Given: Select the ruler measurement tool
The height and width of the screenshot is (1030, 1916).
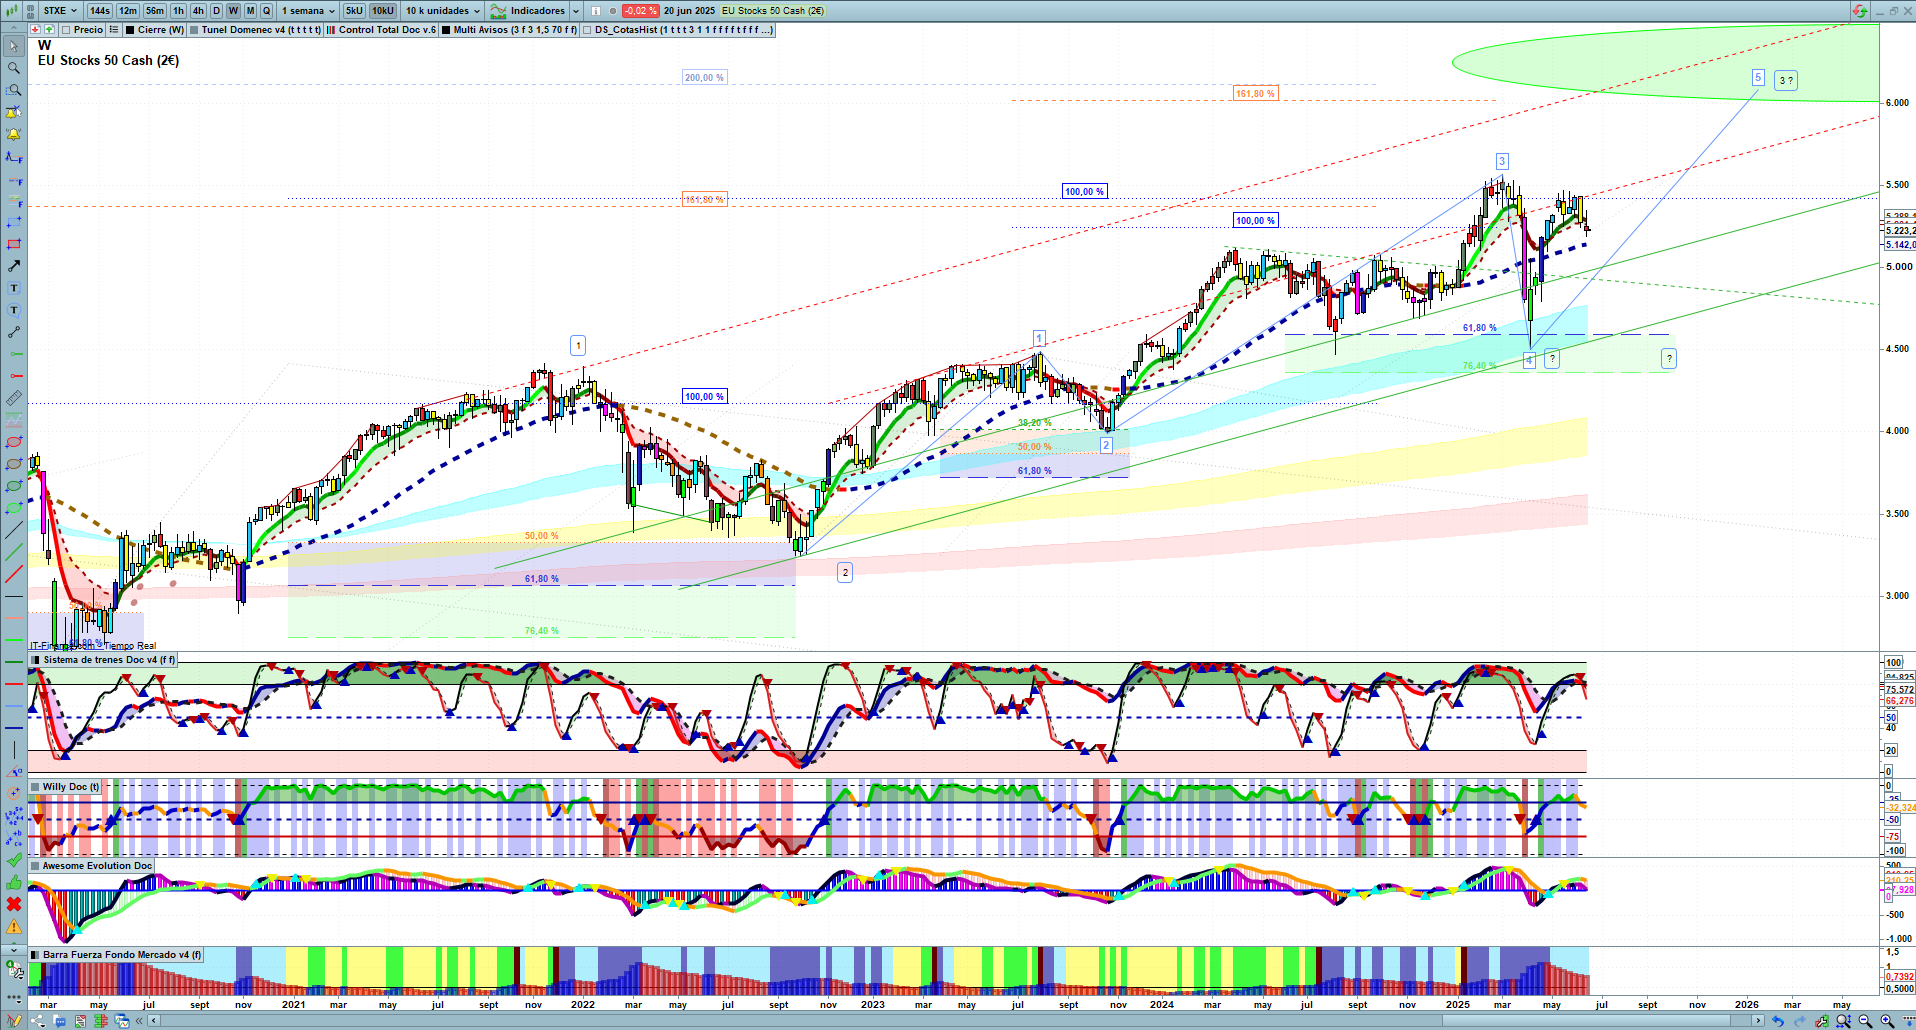Looking at the screenshot, I should [x=13, y=398].
